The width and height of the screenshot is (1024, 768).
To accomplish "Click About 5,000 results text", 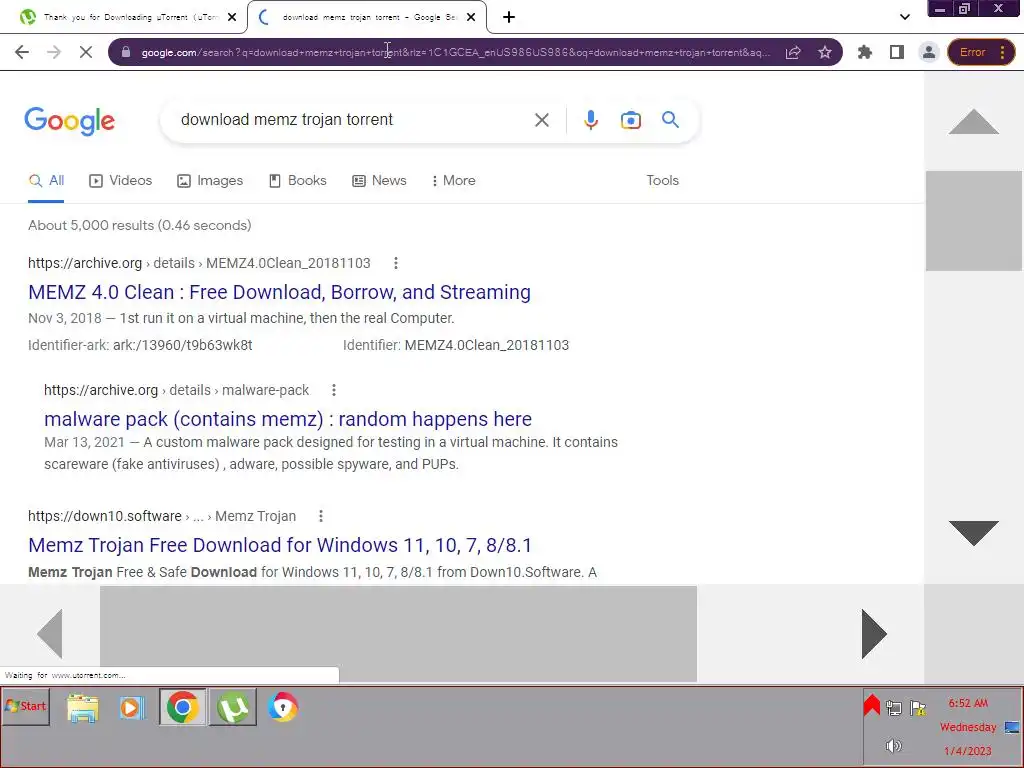I will pos(140,225).
